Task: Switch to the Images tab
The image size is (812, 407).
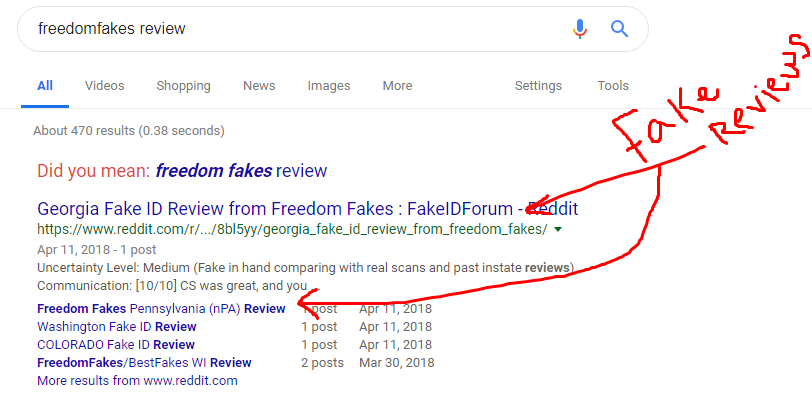Action: pos(329,85)
